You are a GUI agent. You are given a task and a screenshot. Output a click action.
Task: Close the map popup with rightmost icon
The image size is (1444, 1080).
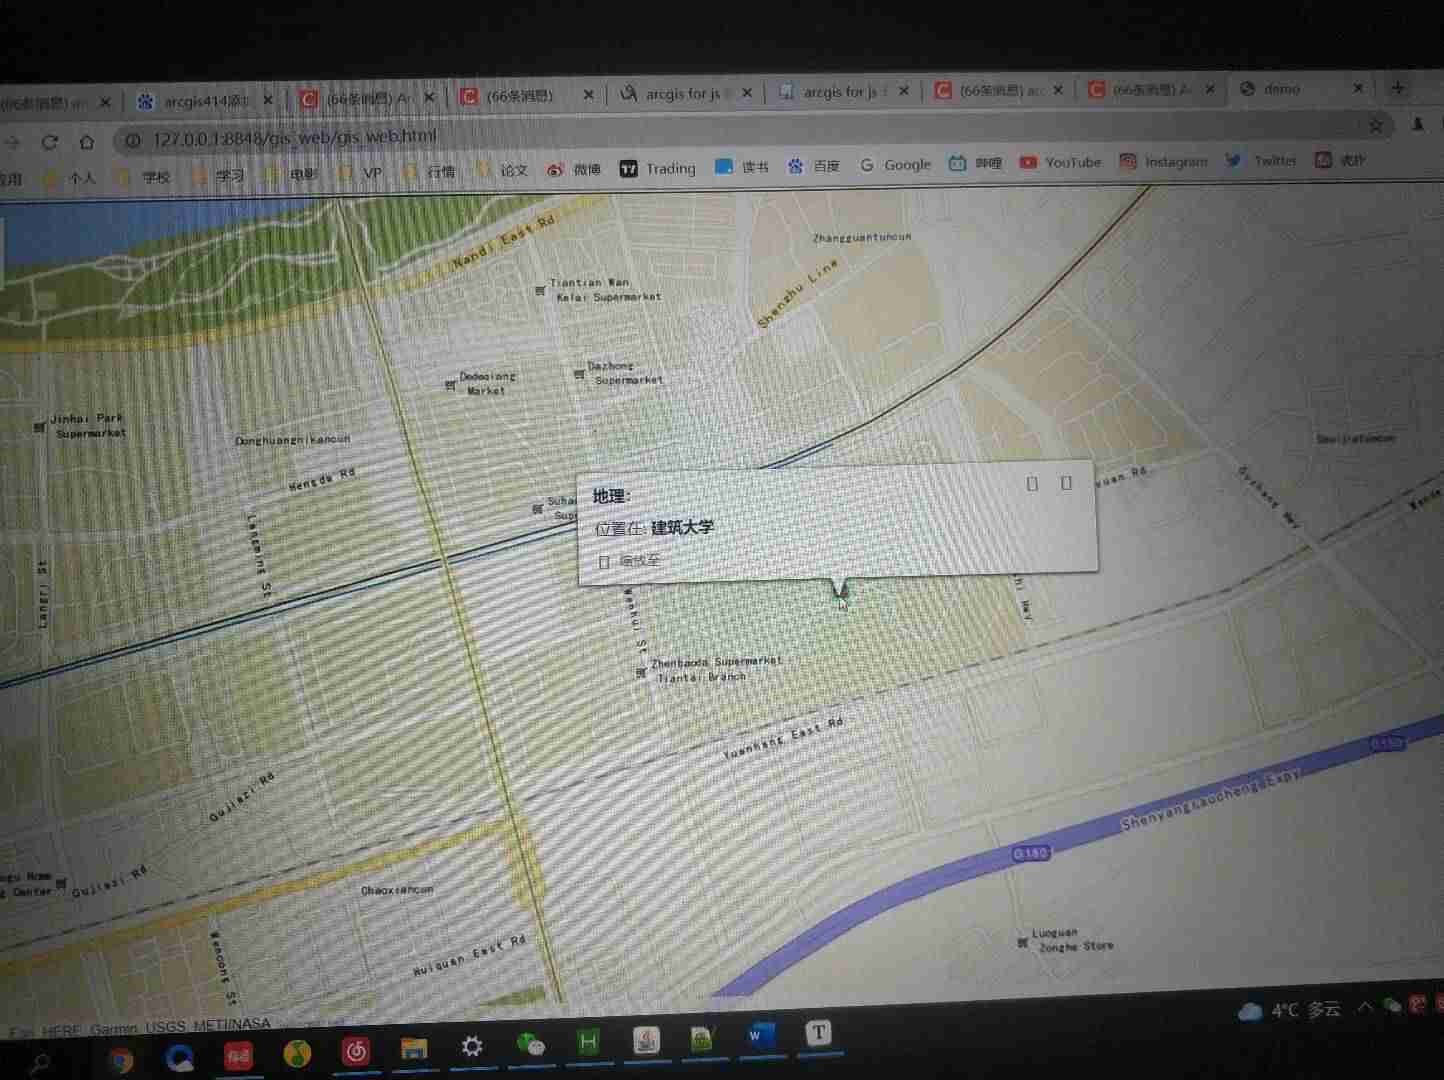[1066, 483]
